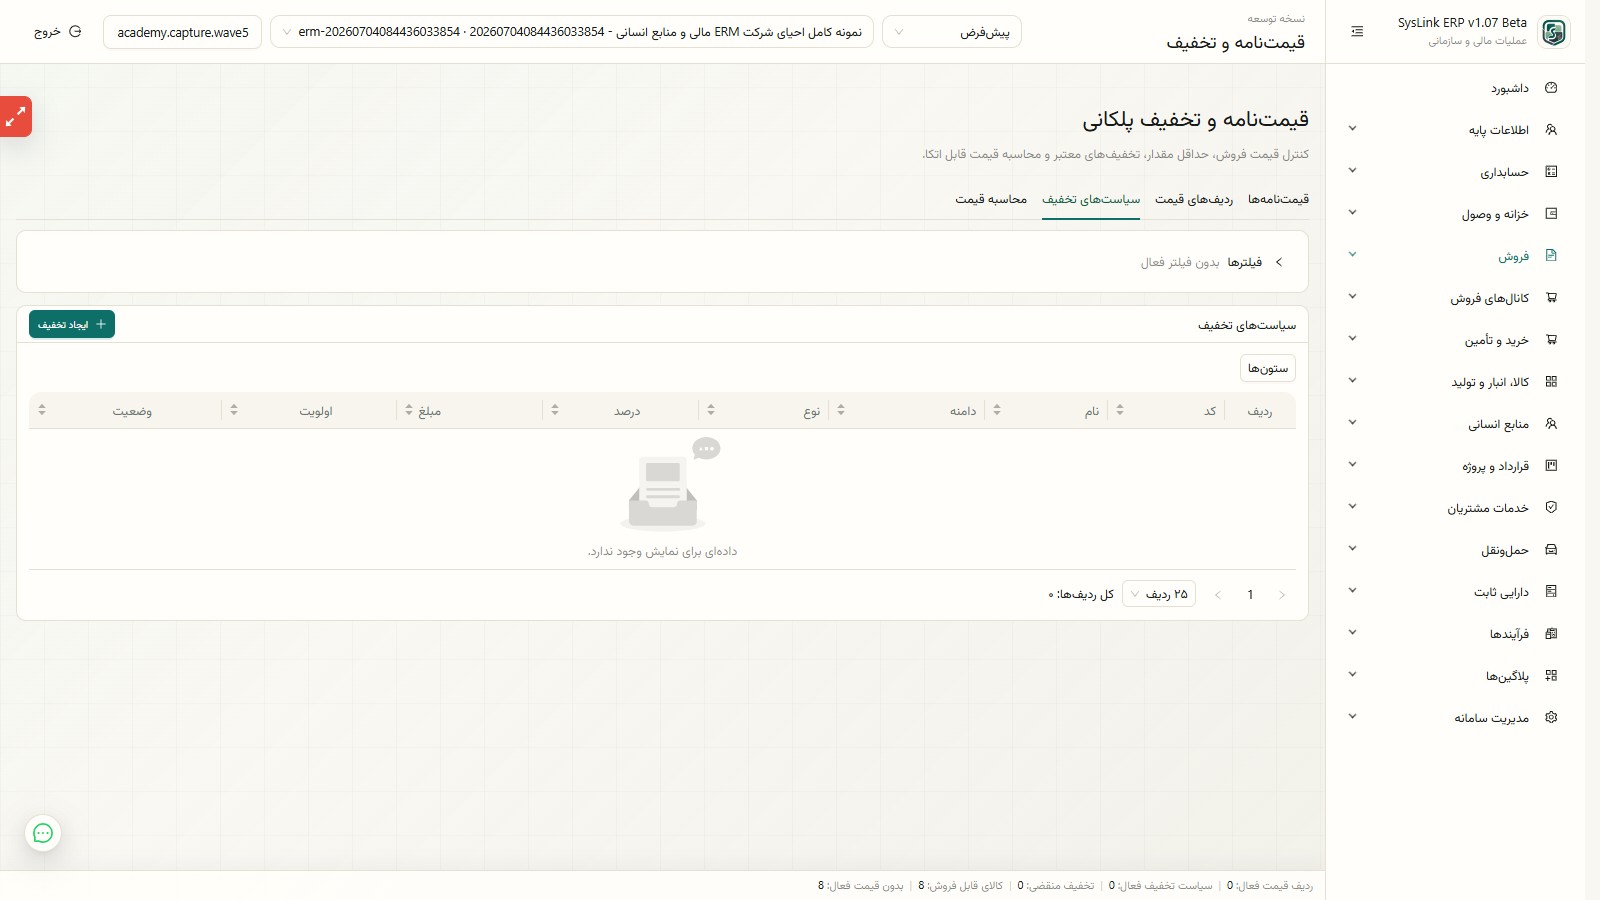Expand the مدیریت سامانه chevron
The image size is (1600, 900).
pos(1352,717)
